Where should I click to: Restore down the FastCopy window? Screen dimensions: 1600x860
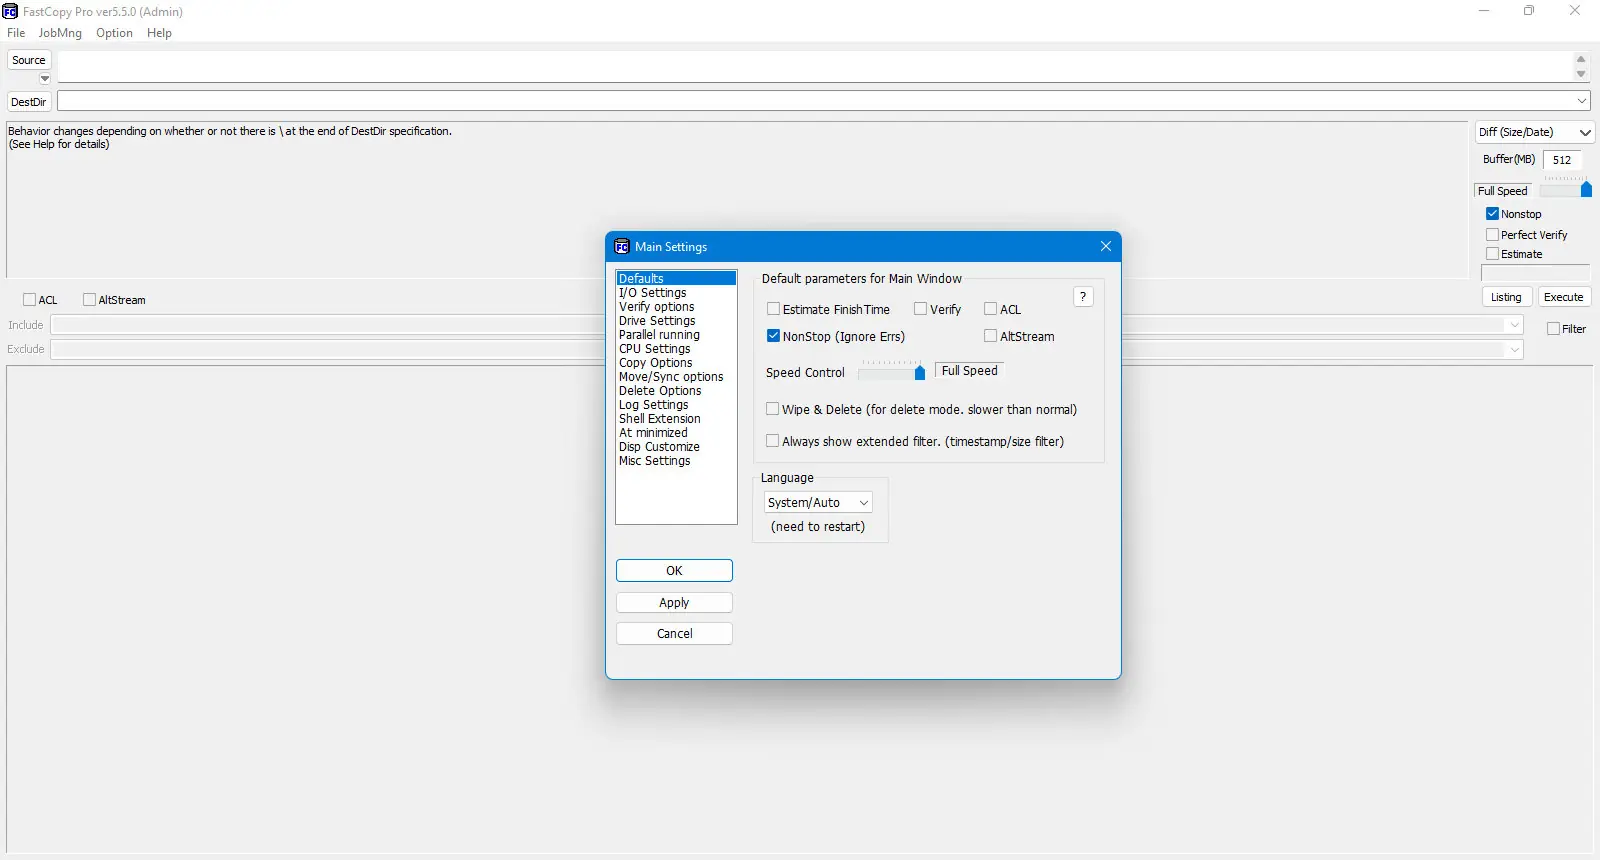tap(1529, 11)
